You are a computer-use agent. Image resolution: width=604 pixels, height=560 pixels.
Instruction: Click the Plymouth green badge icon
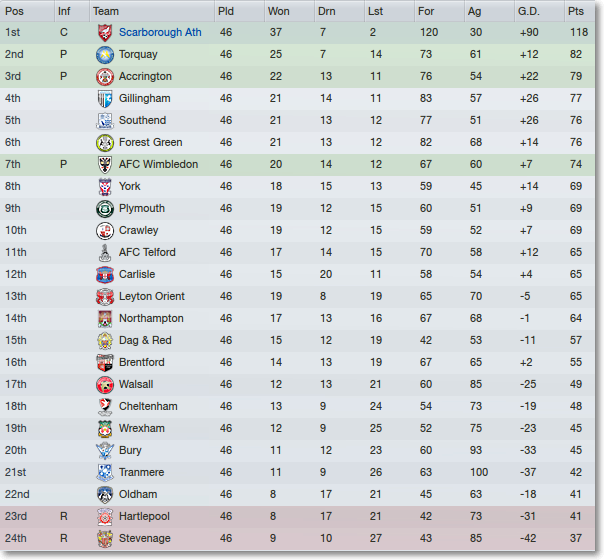[105, 208]
